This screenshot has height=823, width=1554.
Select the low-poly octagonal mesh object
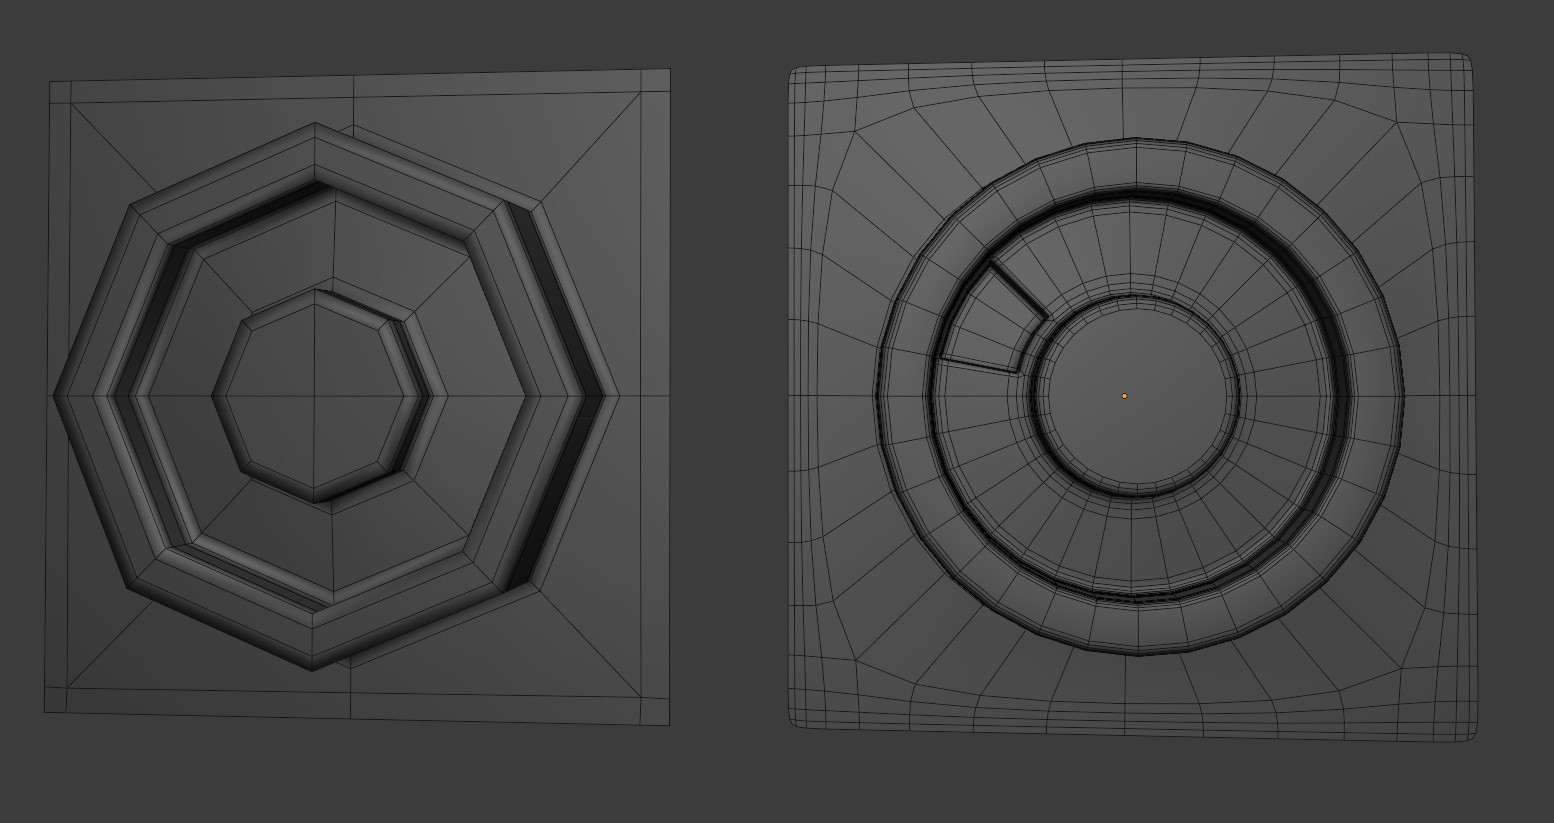pyautogui.click(x=357, y=397)
